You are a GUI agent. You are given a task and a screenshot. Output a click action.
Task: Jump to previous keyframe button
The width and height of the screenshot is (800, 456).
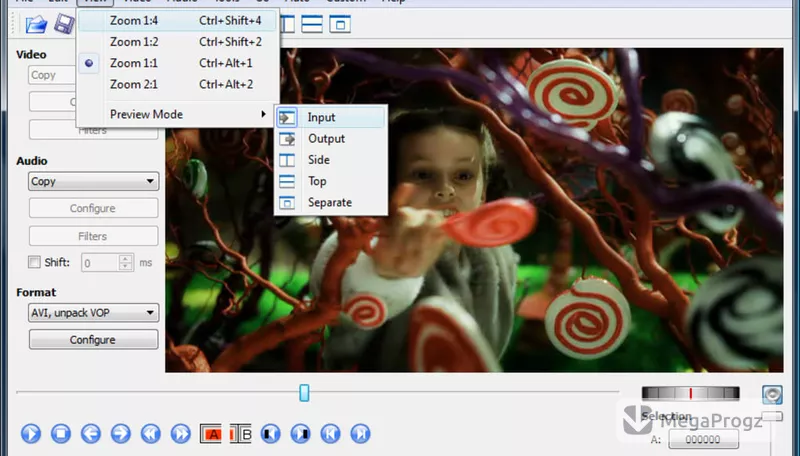coord(151,434)
